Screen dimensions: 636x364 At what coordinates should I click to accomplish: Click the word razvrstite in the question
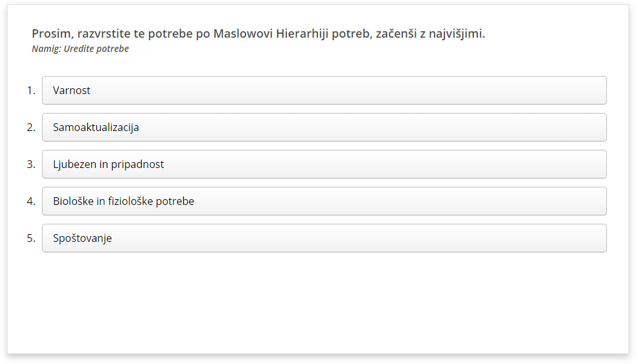(x=104, y=34)
